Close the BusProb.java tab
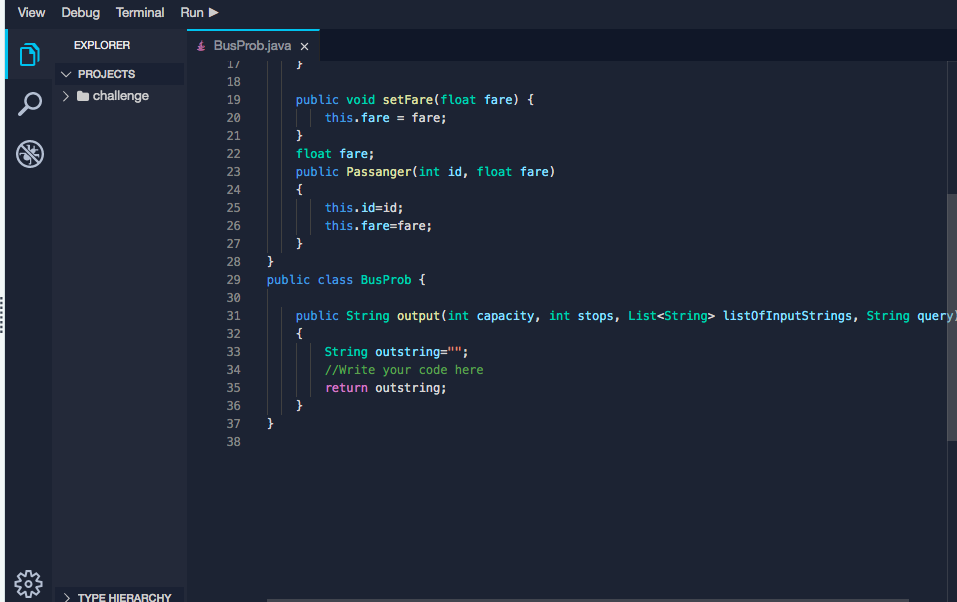This screenshot has height=602, width=957. [x=305, y=45]
